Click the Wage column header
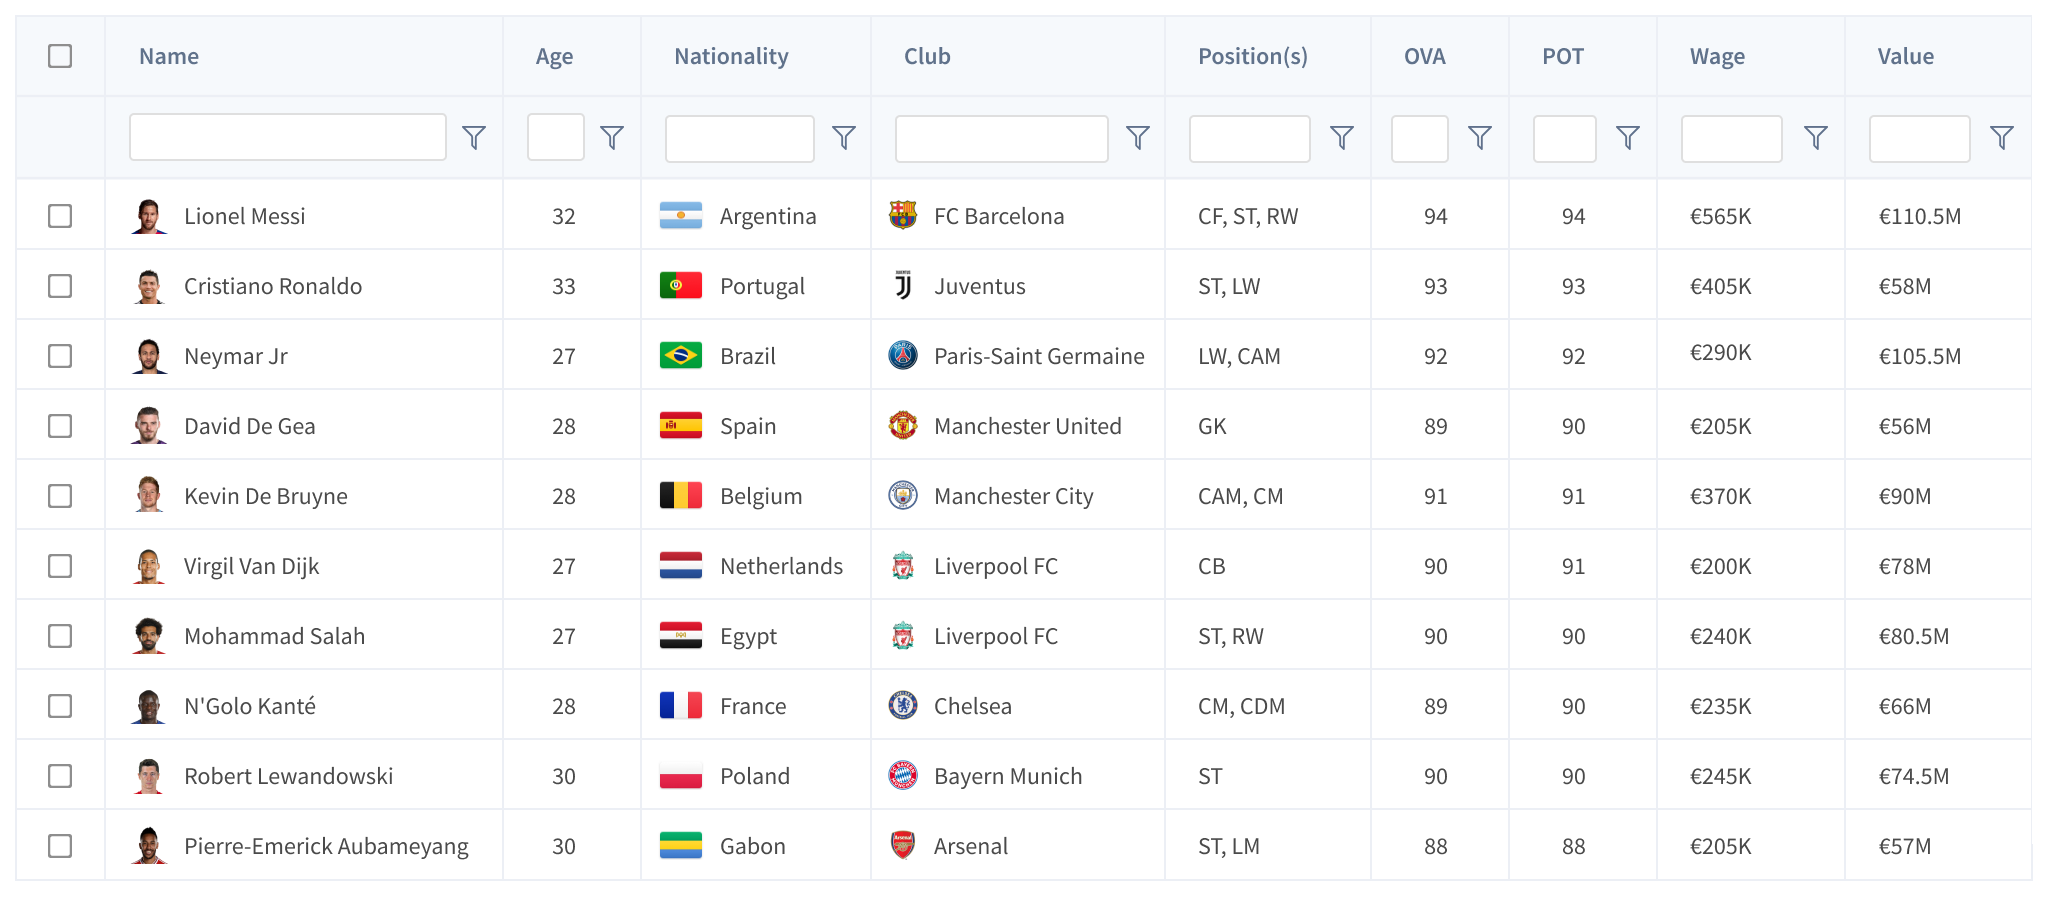This screenshot has width=2046, height=898. point(1717,57)
